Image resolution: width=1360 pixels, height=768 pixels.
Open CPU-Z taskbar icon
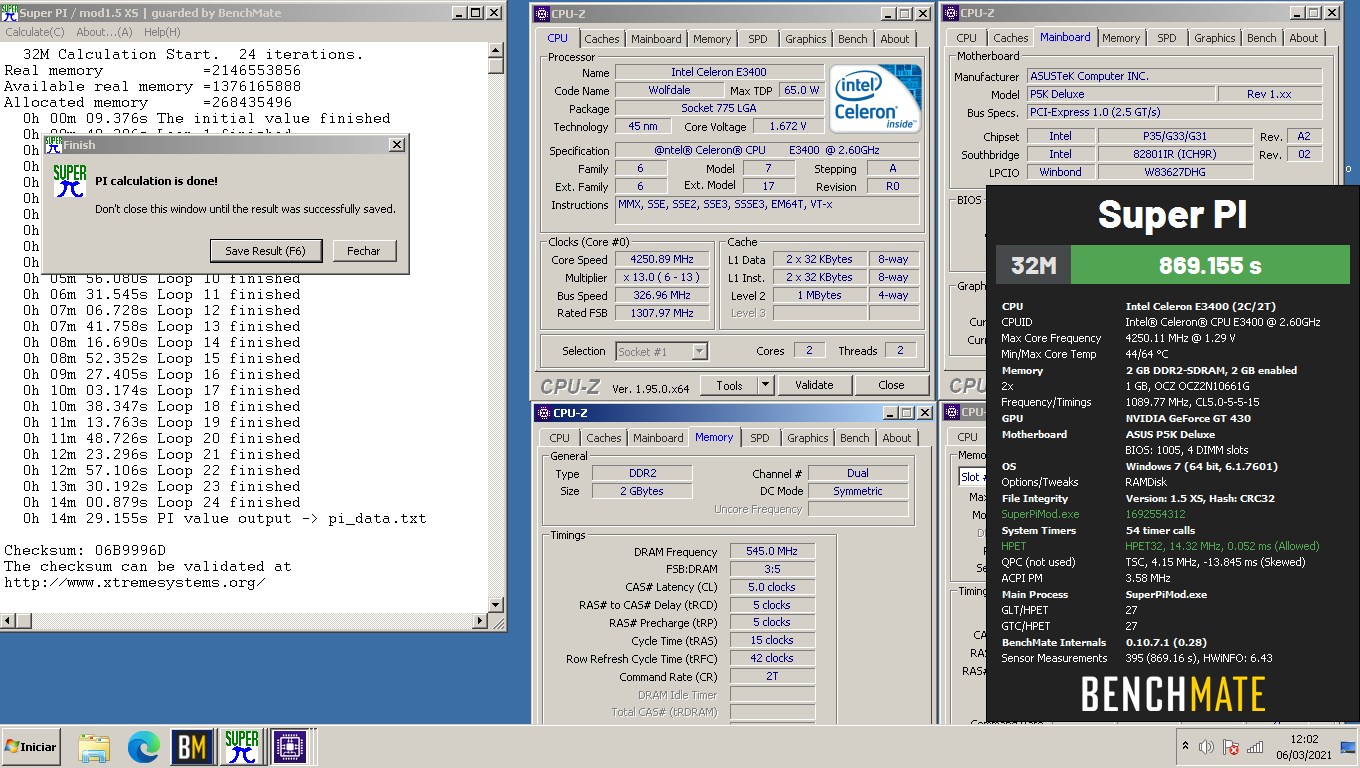pos(290,747)
